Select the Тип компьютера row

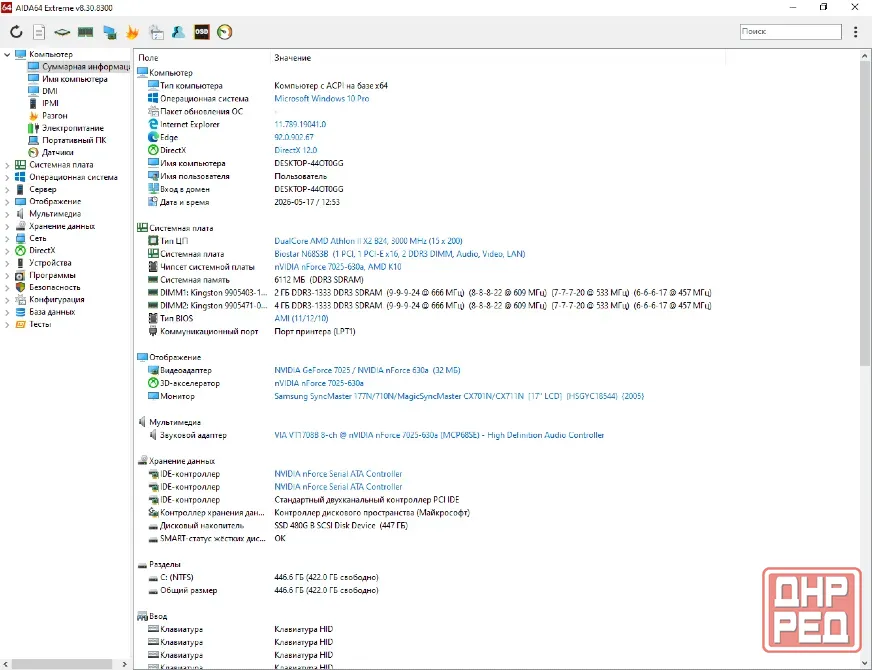(x=267, y=86)
